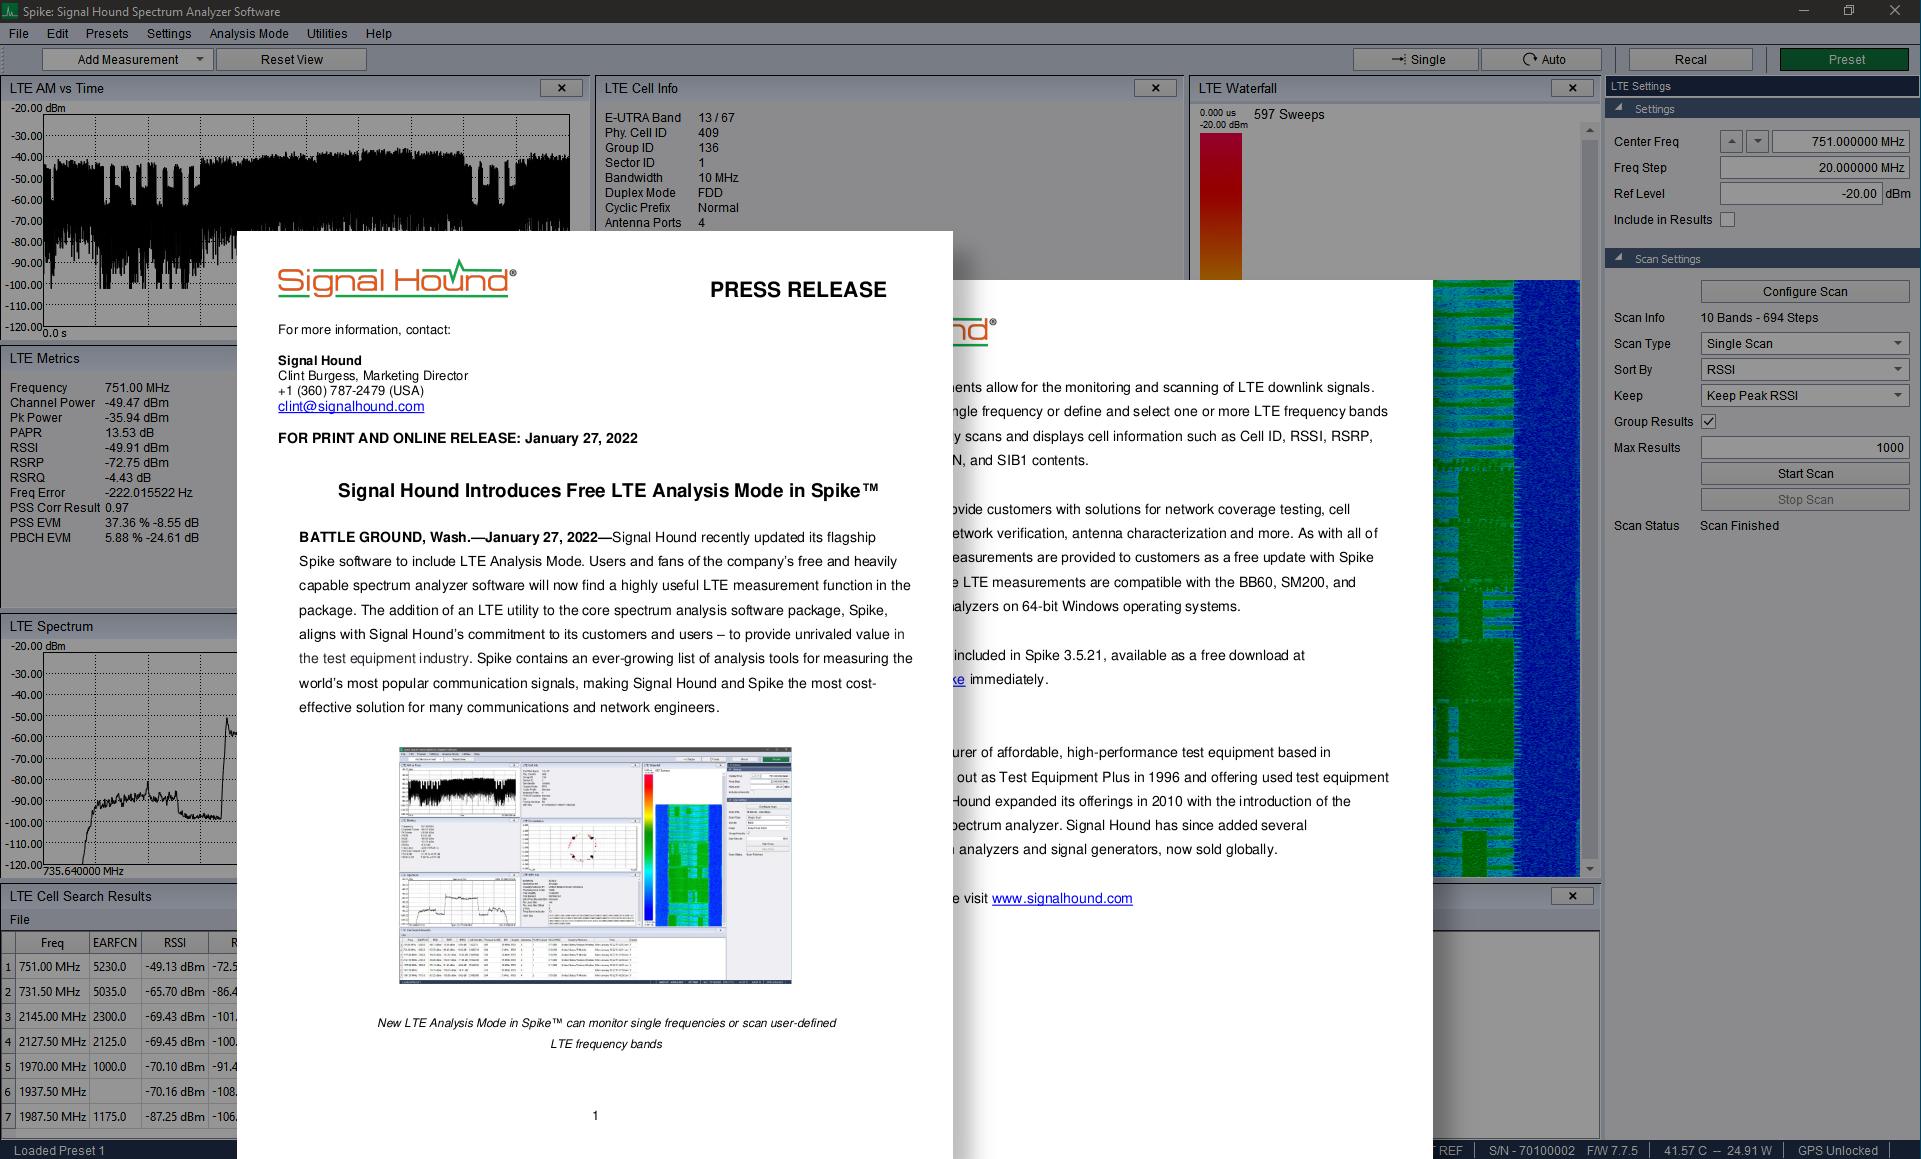The width and height of the screenshot is (1921, 1159).
Task: Click the green Preset button
Action: point(1846,60)
